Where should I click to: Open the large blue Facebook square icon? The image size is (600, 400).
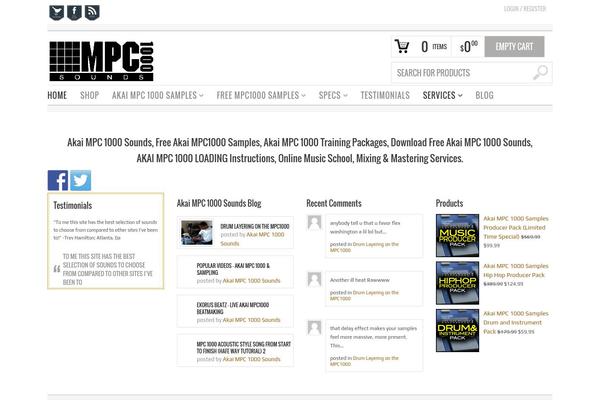click(58, 180)
